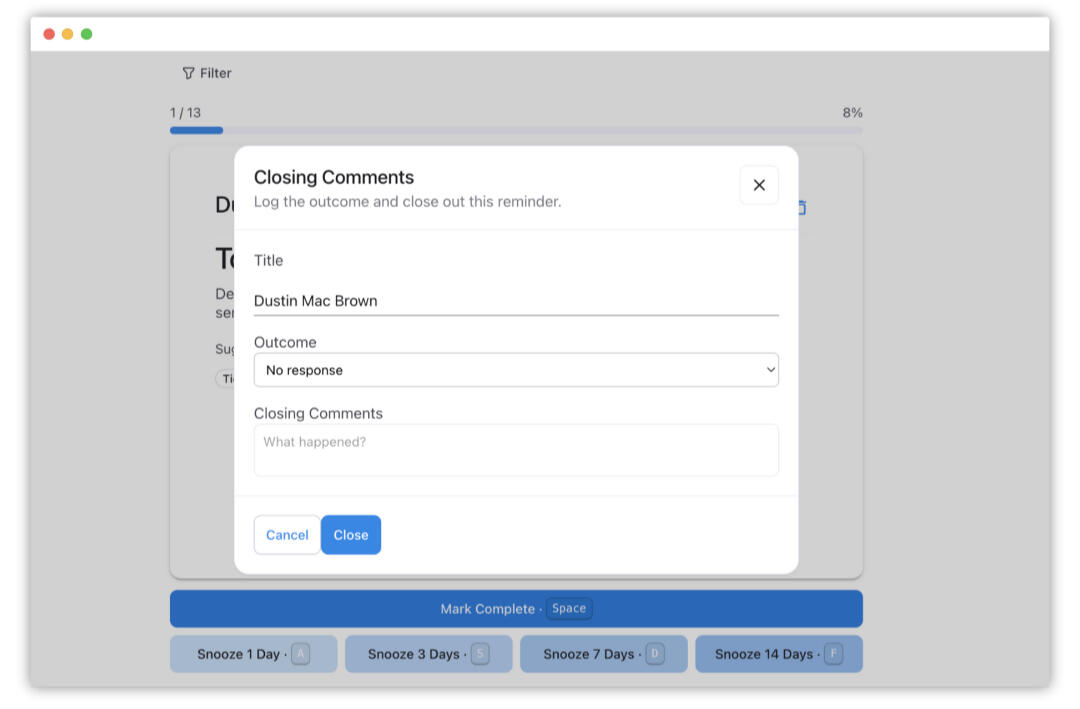The image size is (1080, 709).
Task: Click the blue icon behind the dialog's right edge
Action: 801,208
